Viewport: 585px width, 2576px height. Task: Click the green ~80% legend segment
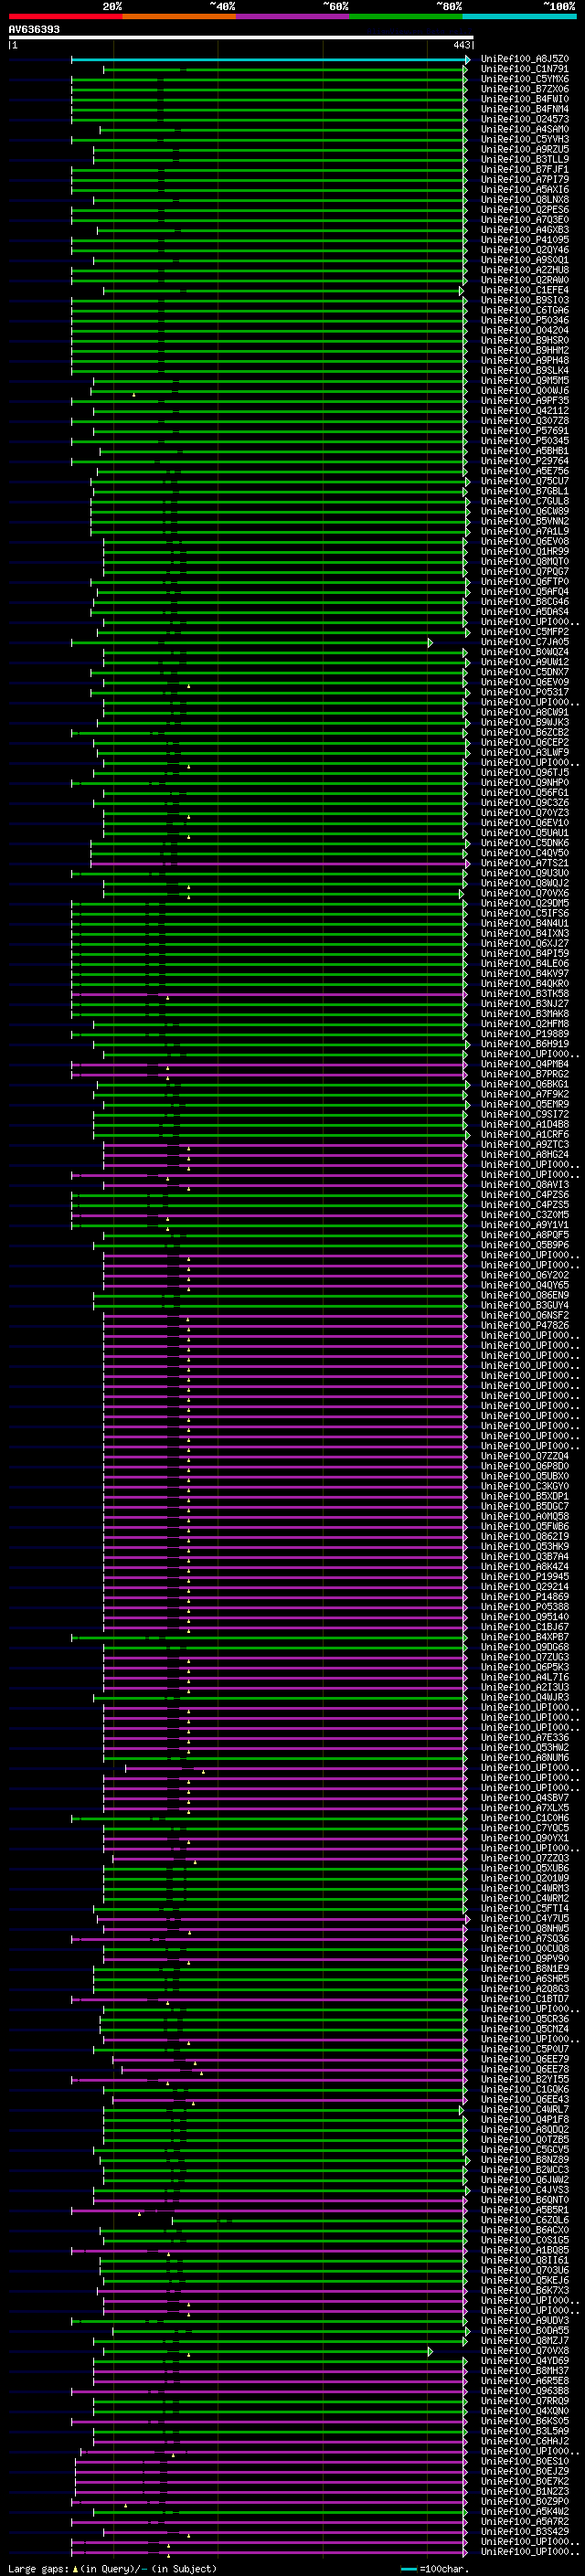pyautogui.click(x=406, y=16)
